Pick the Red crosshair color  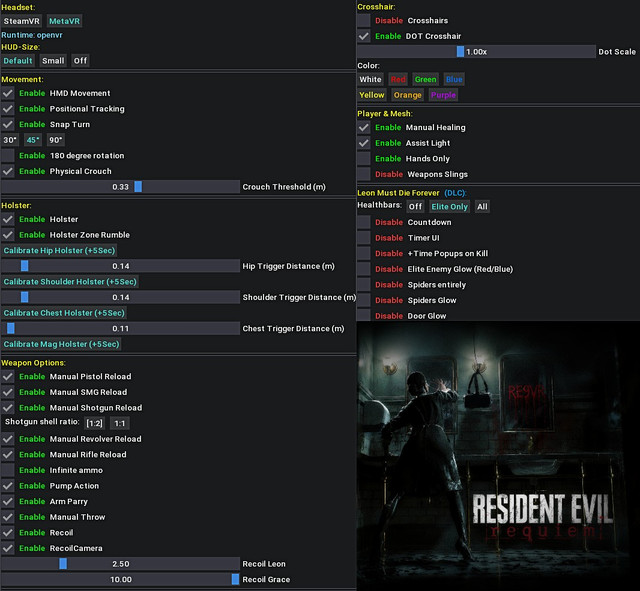pos(398,79)
